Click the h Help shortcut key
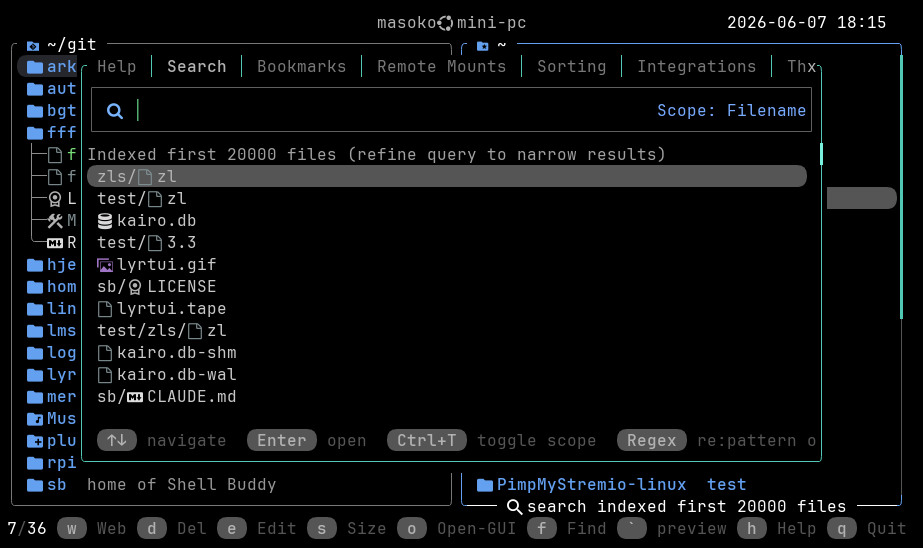The image size is (923, 548). pyautogui.click(x=752, y=529)
